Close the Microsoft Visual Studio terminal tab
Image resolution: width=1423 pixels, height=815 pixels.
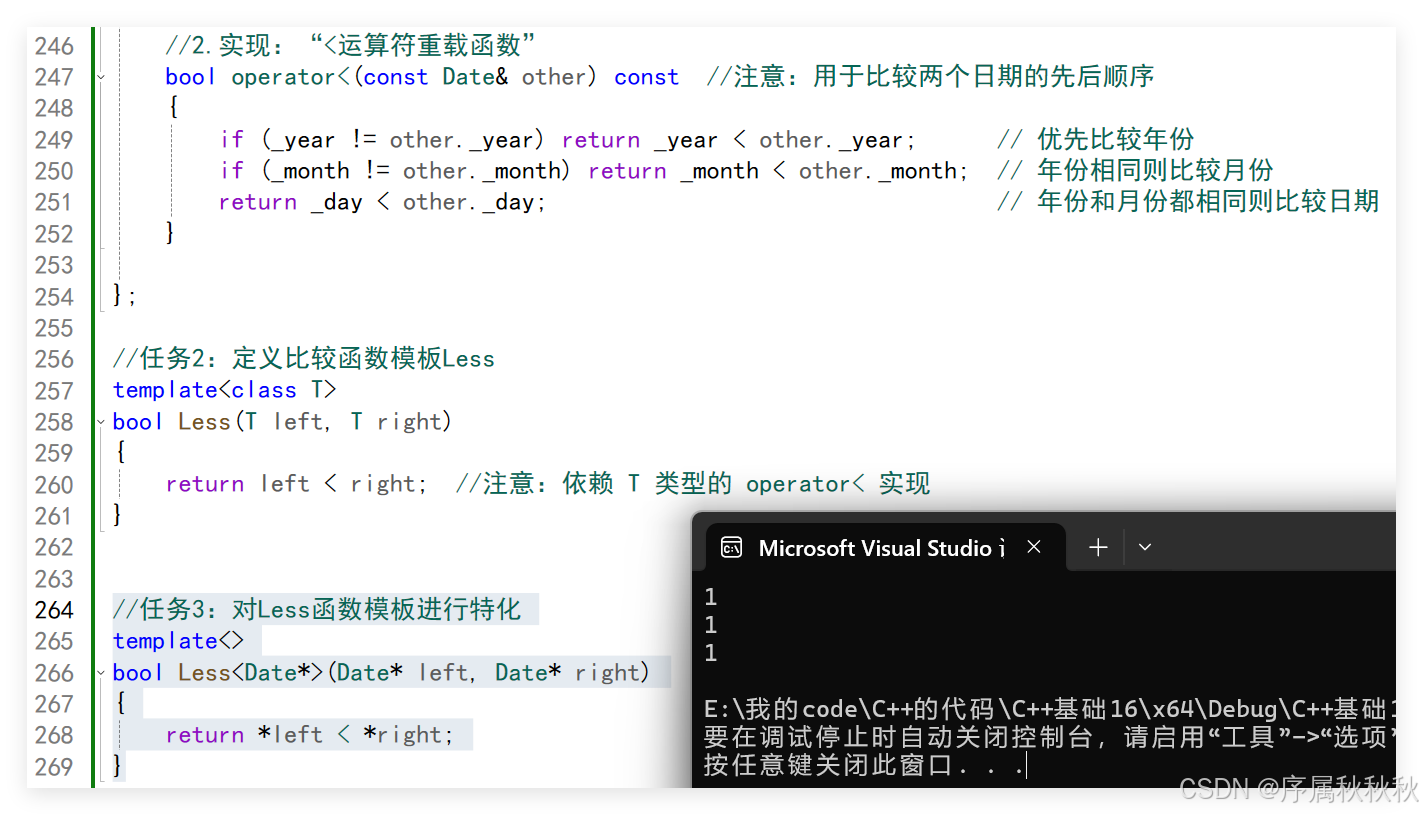[1033, 546]
